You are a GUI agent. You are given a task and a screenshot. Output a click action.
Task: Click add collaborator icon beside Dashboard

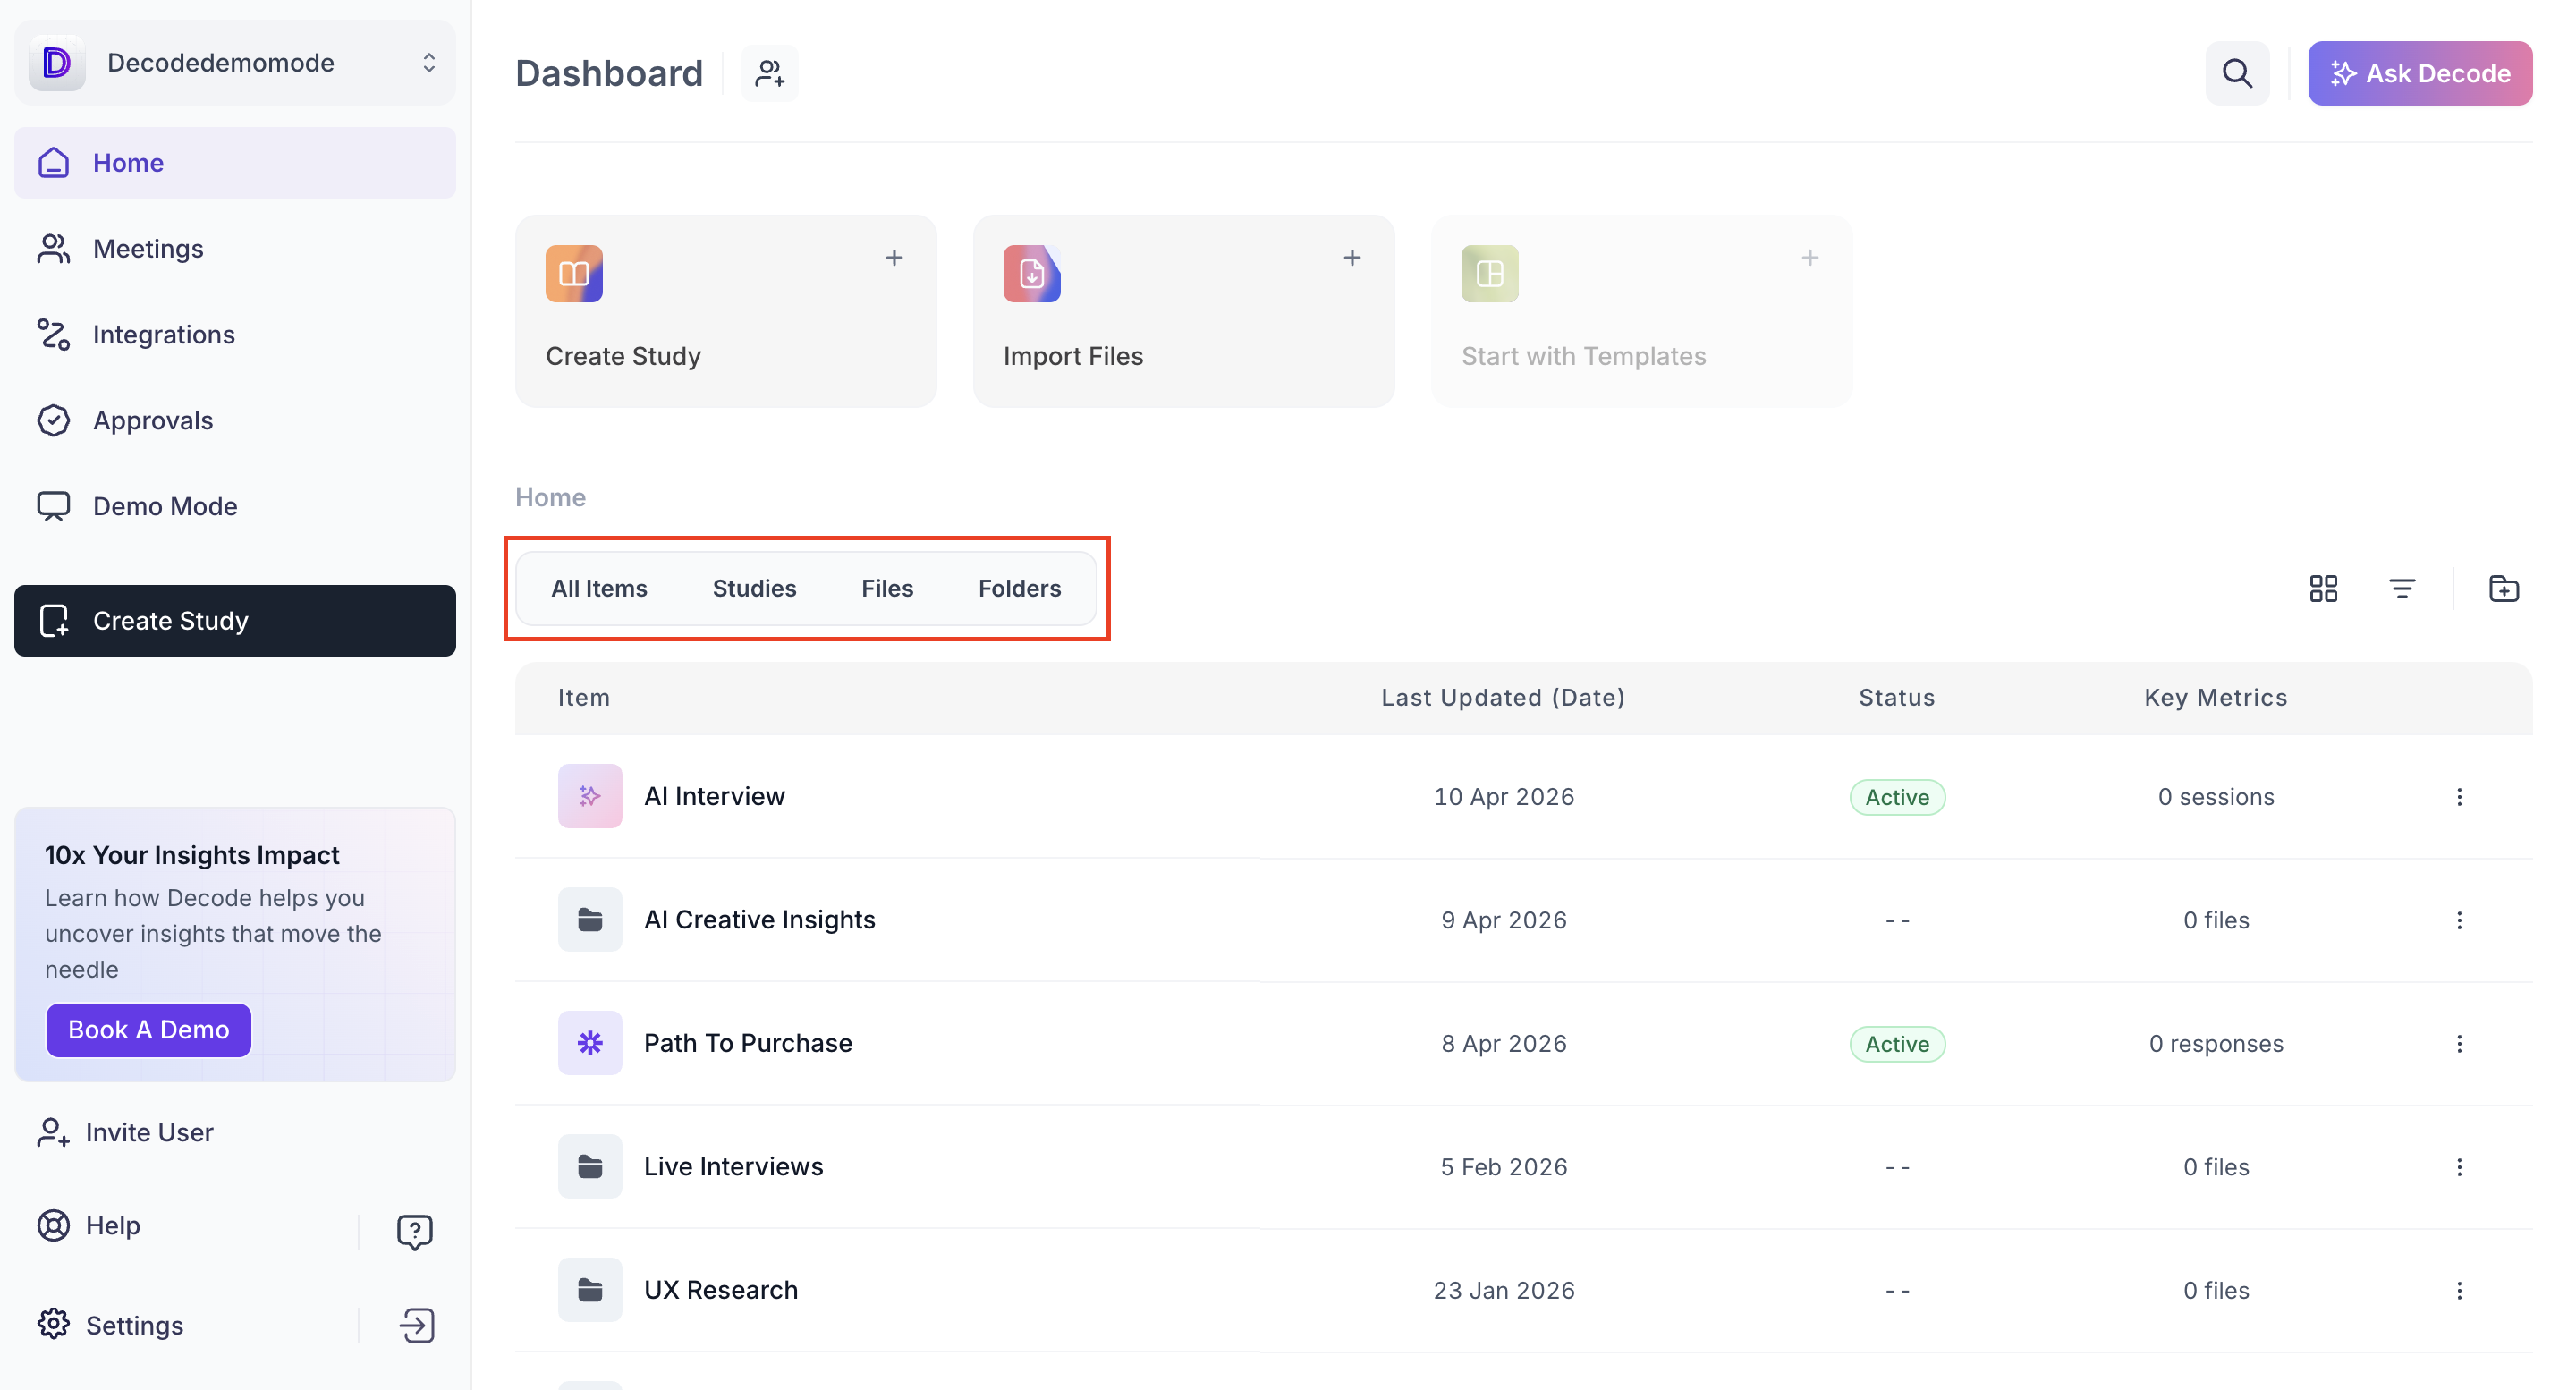769,73
